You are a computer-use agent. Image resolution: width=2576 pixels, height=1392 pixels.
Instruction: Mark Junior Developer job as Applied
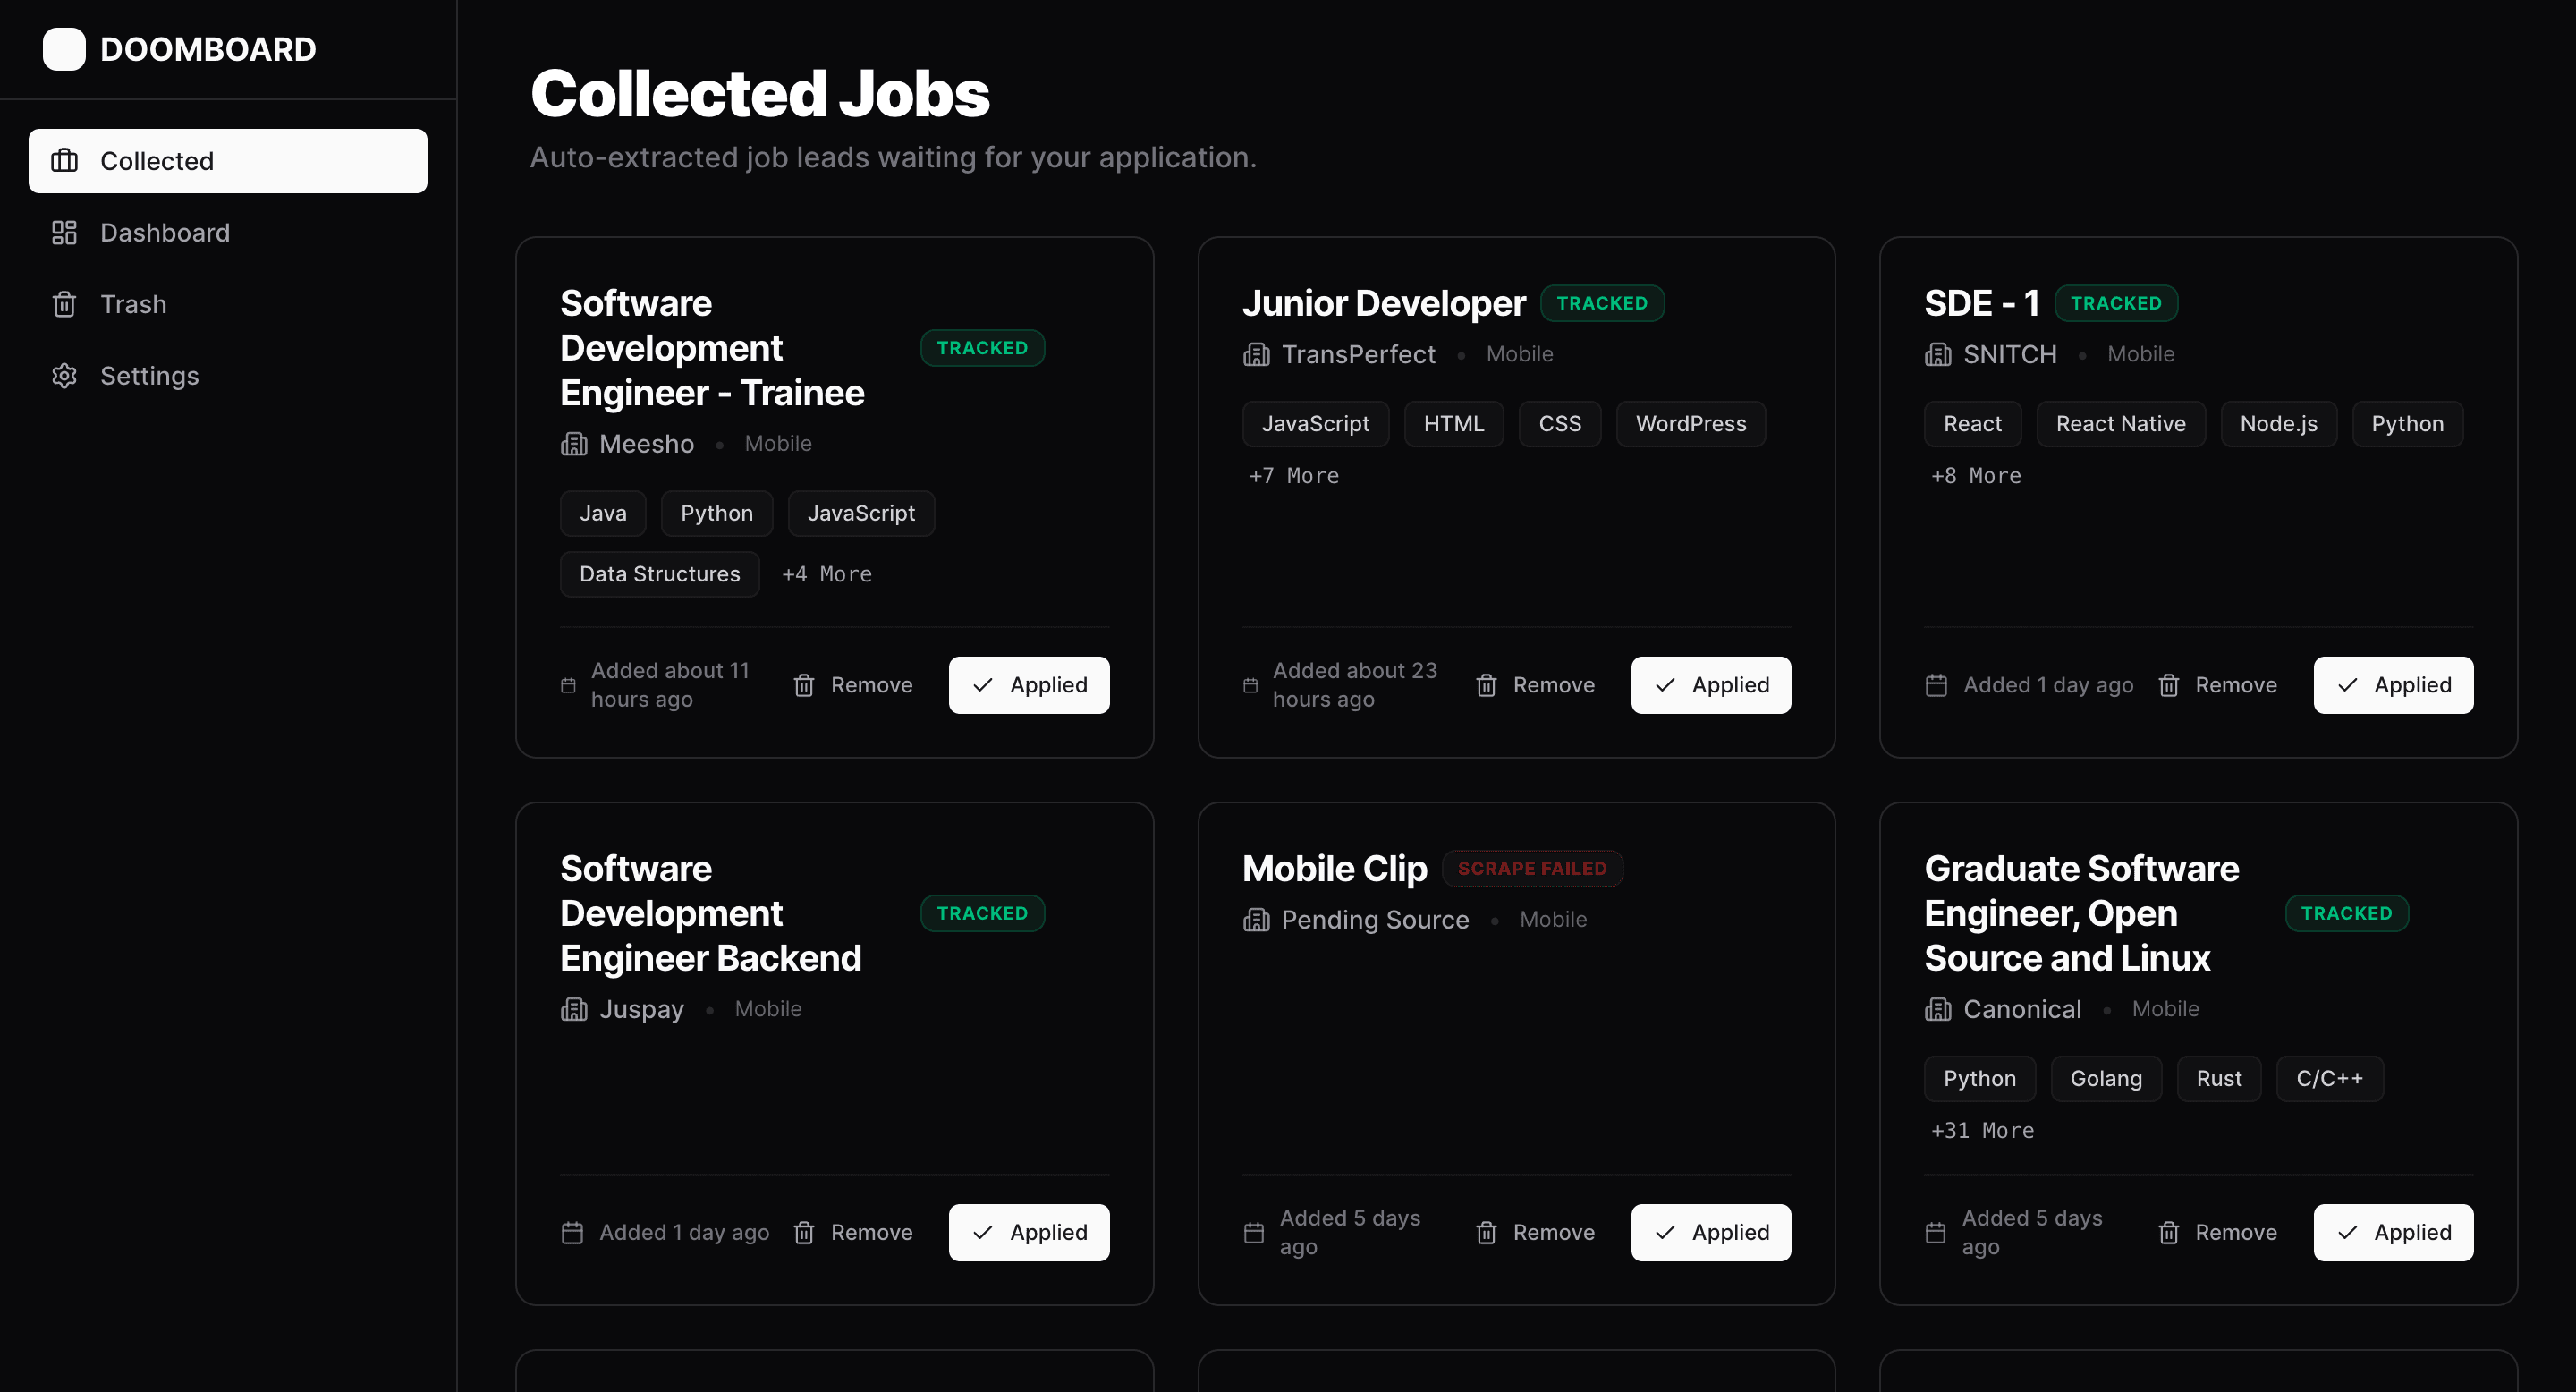tap(1710, 685)
